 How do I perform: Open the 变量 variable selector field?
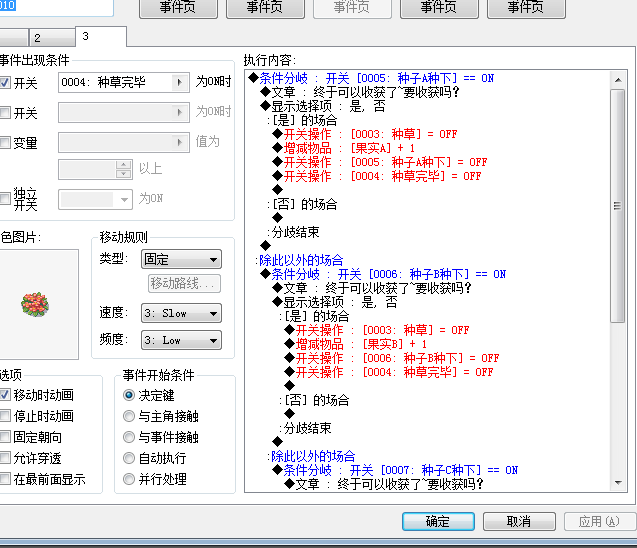124,142
